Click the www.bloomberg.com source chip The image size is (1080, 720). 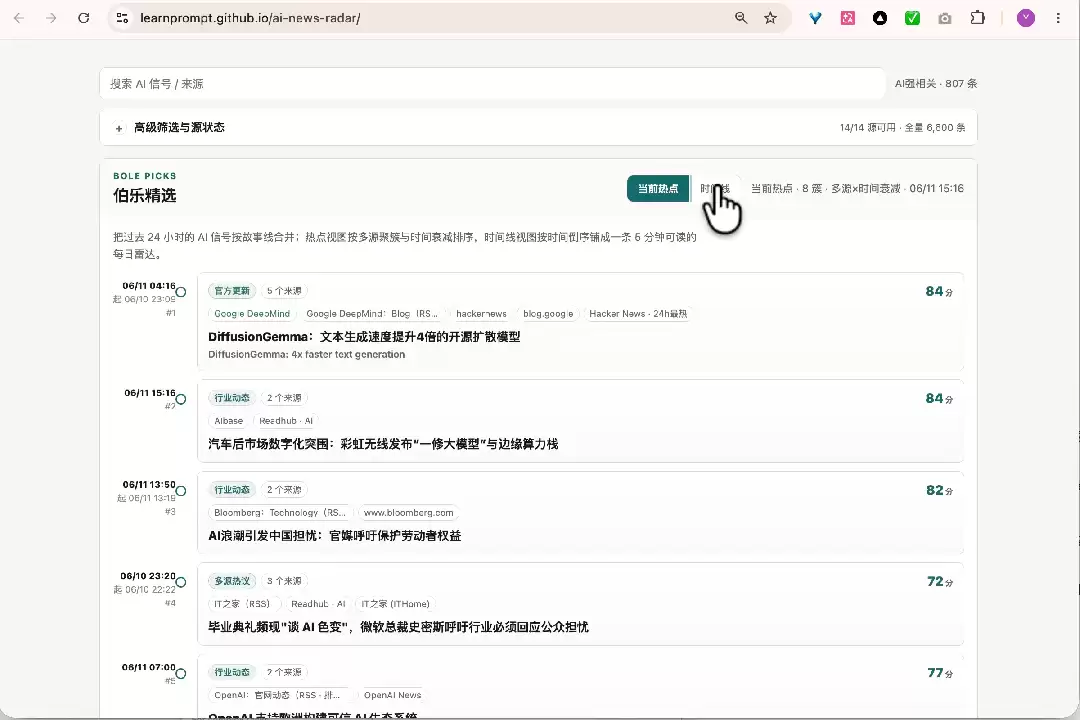[x=408, y=513]
